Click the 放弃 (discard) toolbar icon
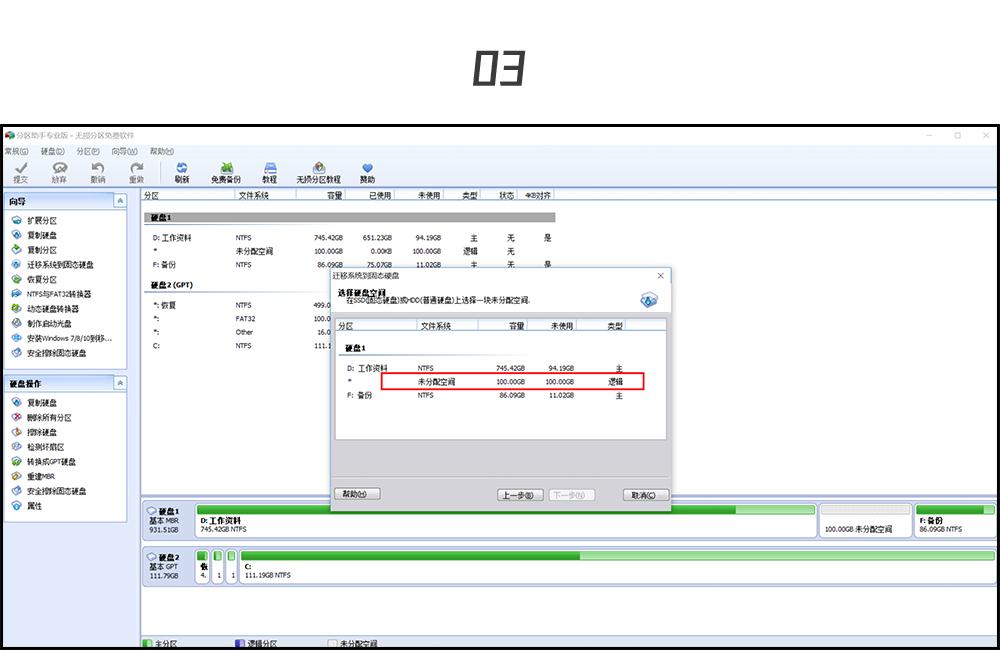1000x650 pixels. tap(59, 172)
